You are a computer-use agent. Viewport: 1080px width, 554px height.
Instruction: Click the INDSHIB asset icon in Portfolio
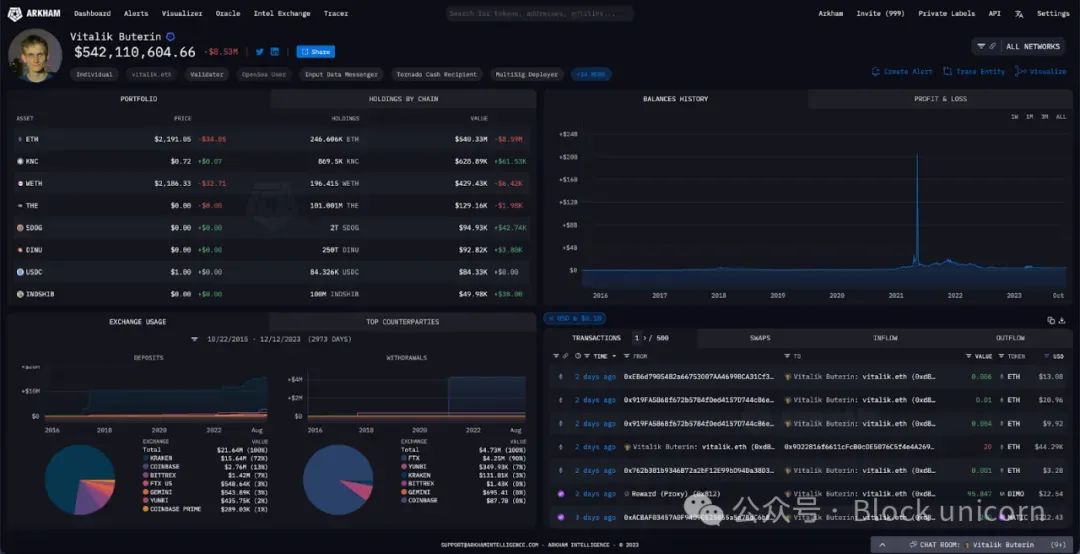click(20, 294)
